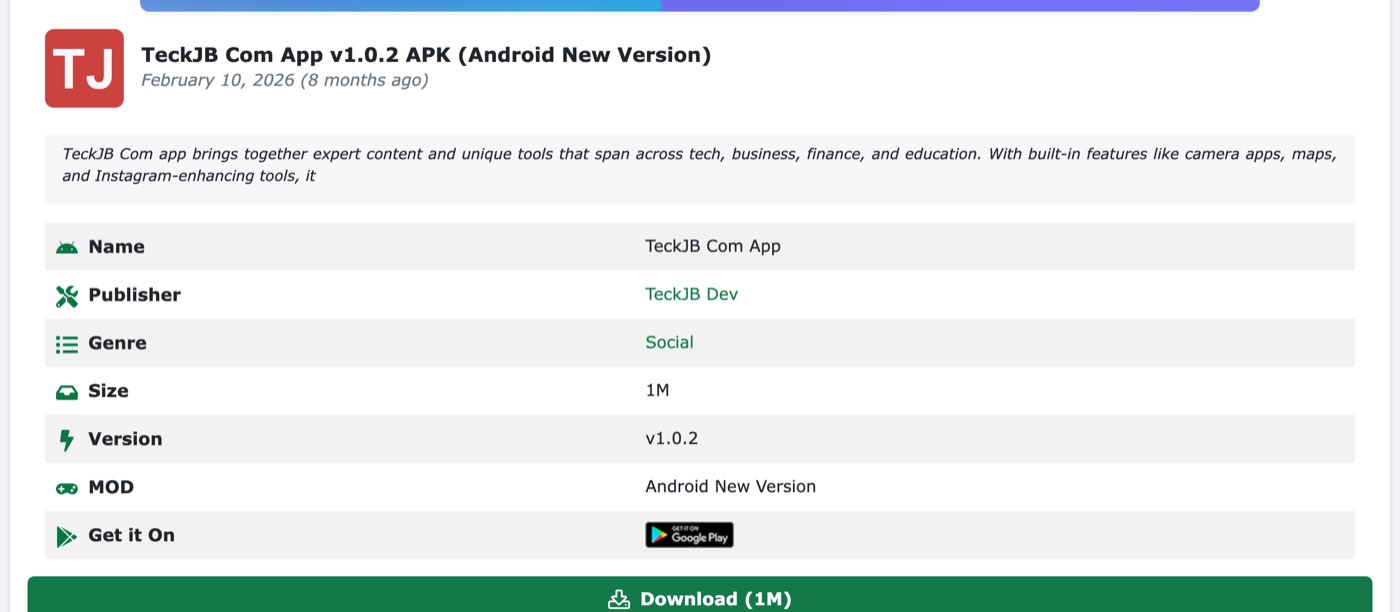Click the lightning bolt icon beside Version

point(67,439)
